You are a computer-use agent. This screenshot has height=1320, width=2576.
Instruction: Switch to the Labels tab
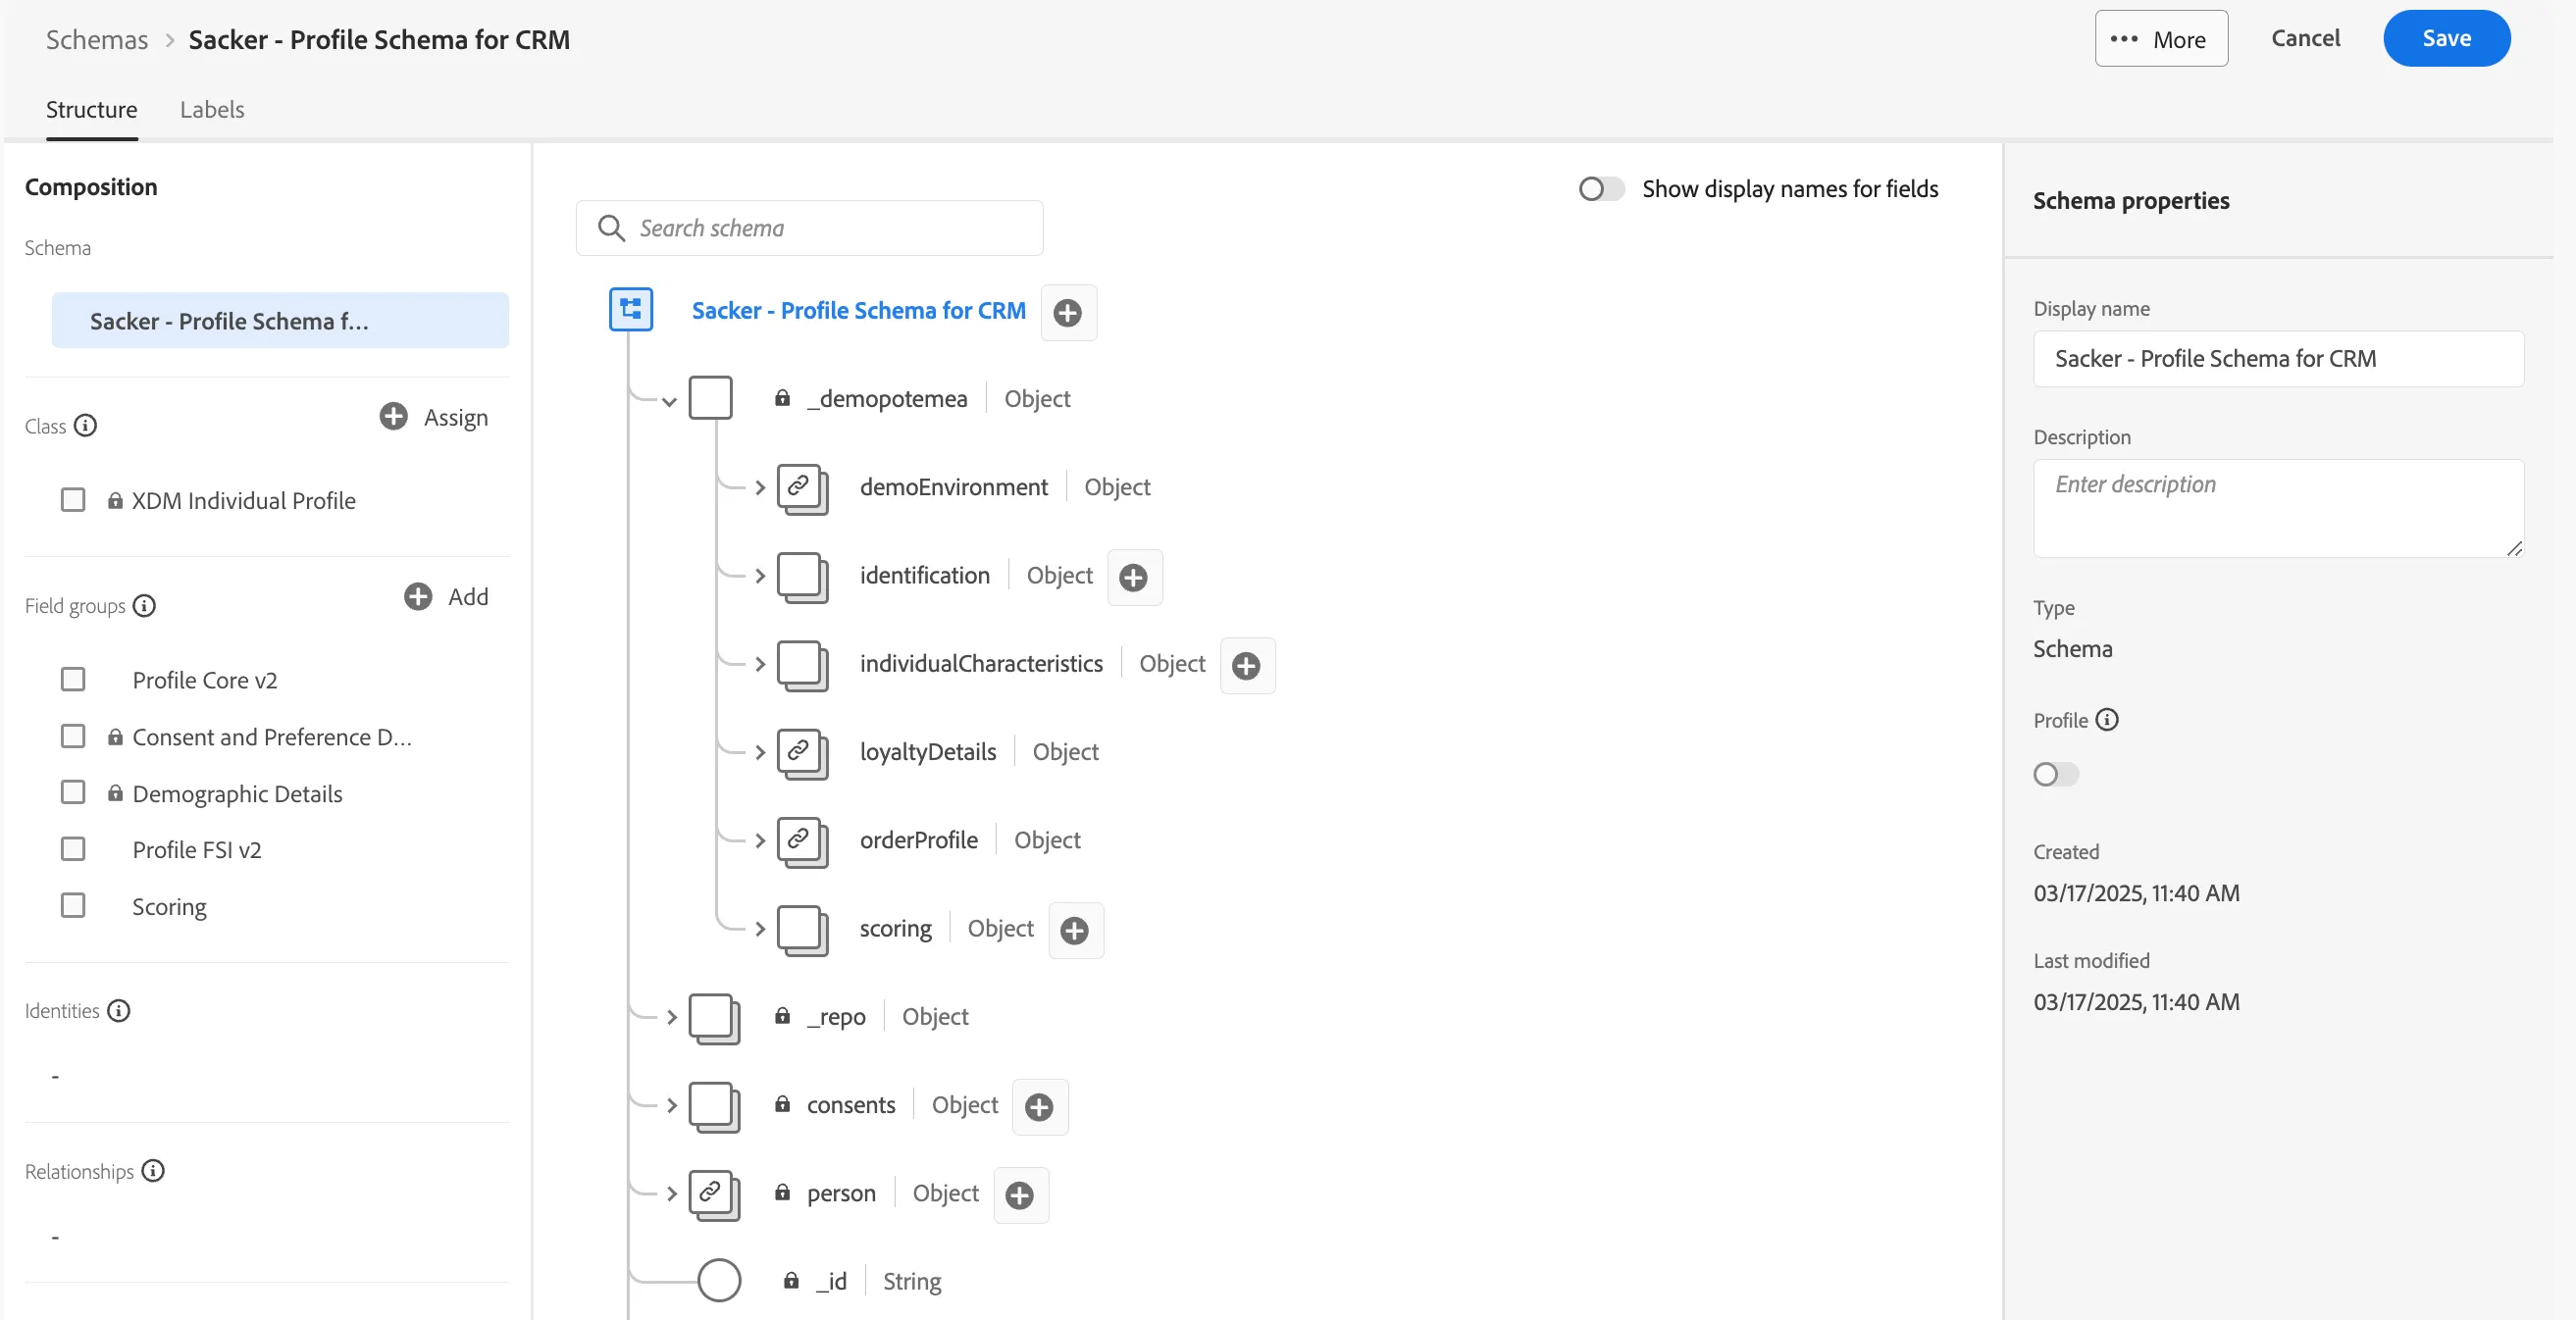coord(212,109)
